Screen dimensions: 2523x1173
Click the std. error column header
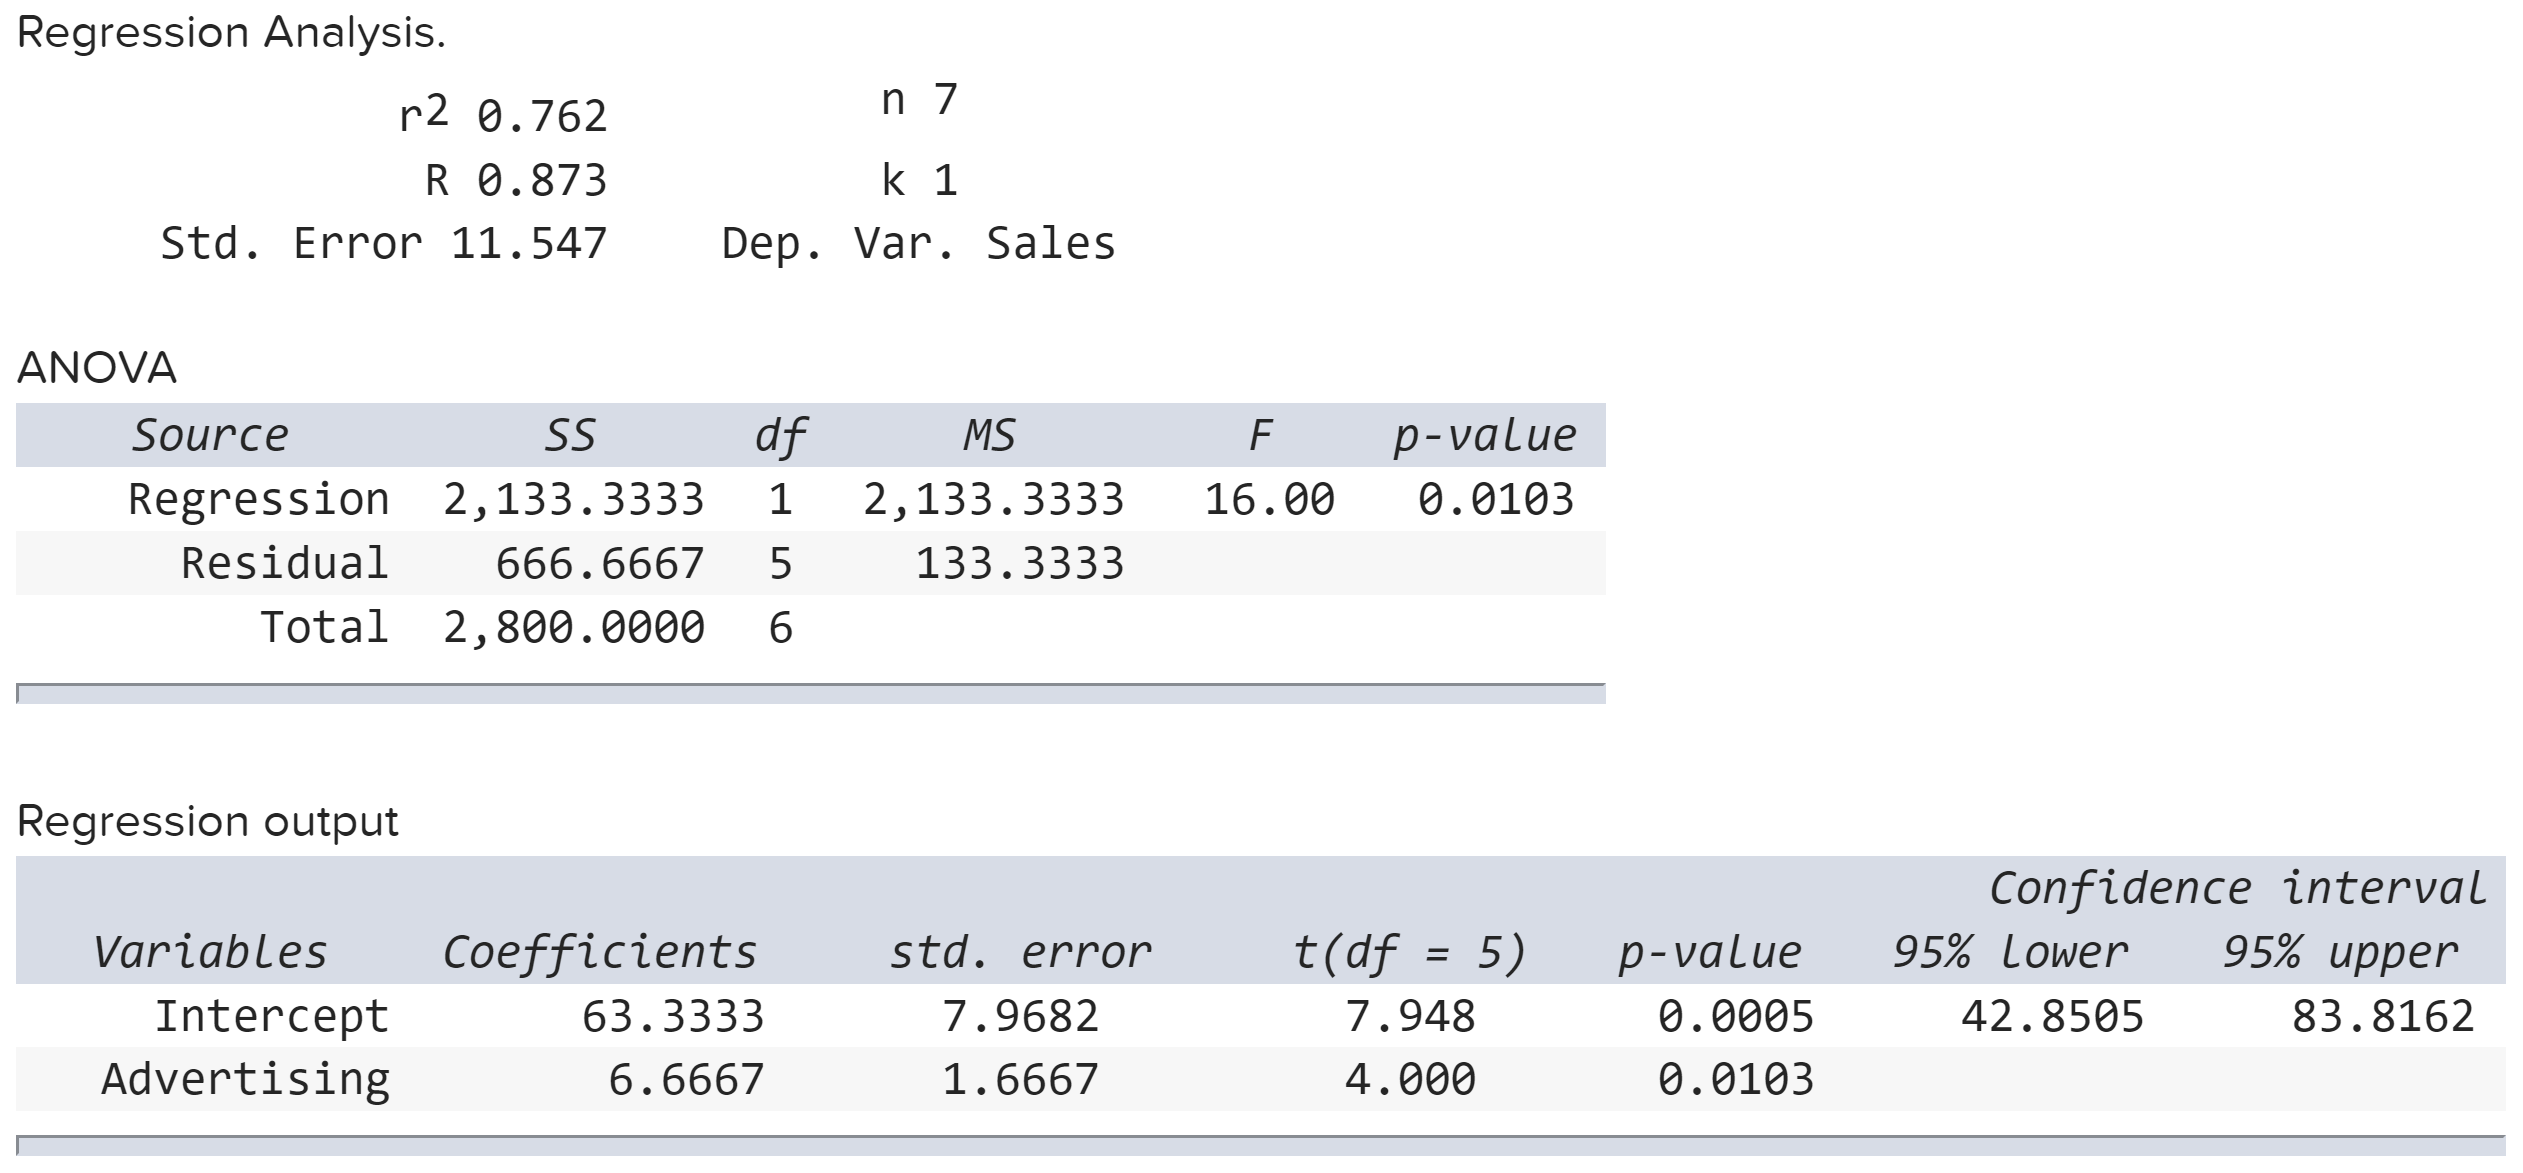1020,952
